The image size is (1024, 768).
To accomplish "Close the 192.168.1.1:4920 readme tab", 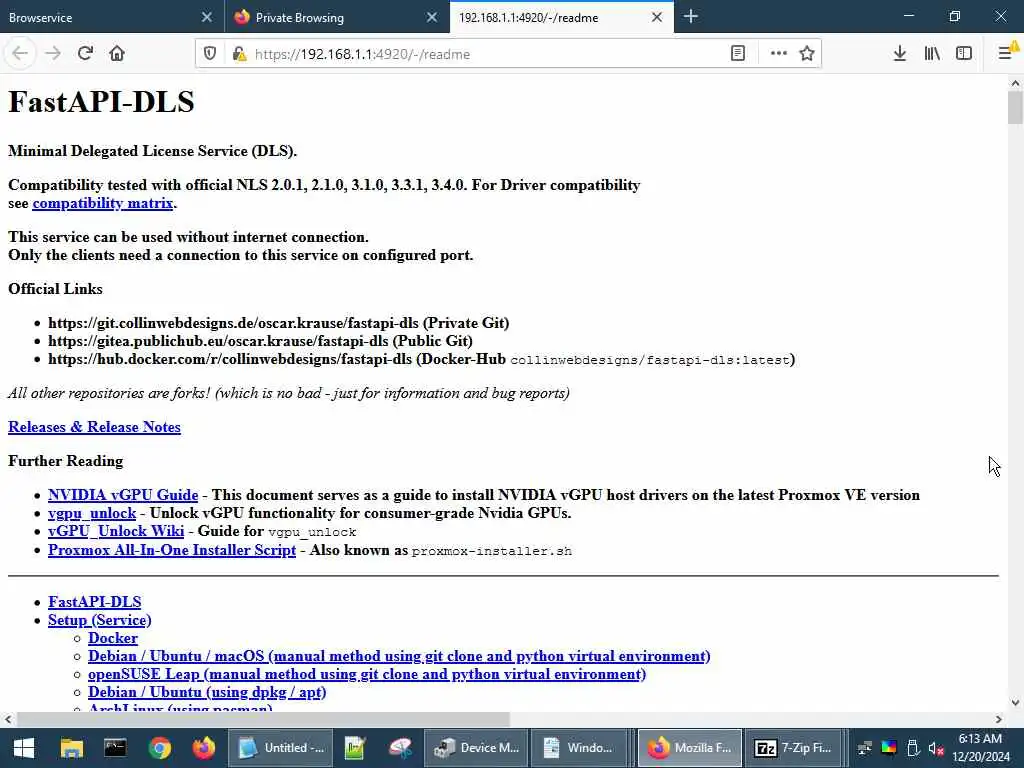I will 657,18.
